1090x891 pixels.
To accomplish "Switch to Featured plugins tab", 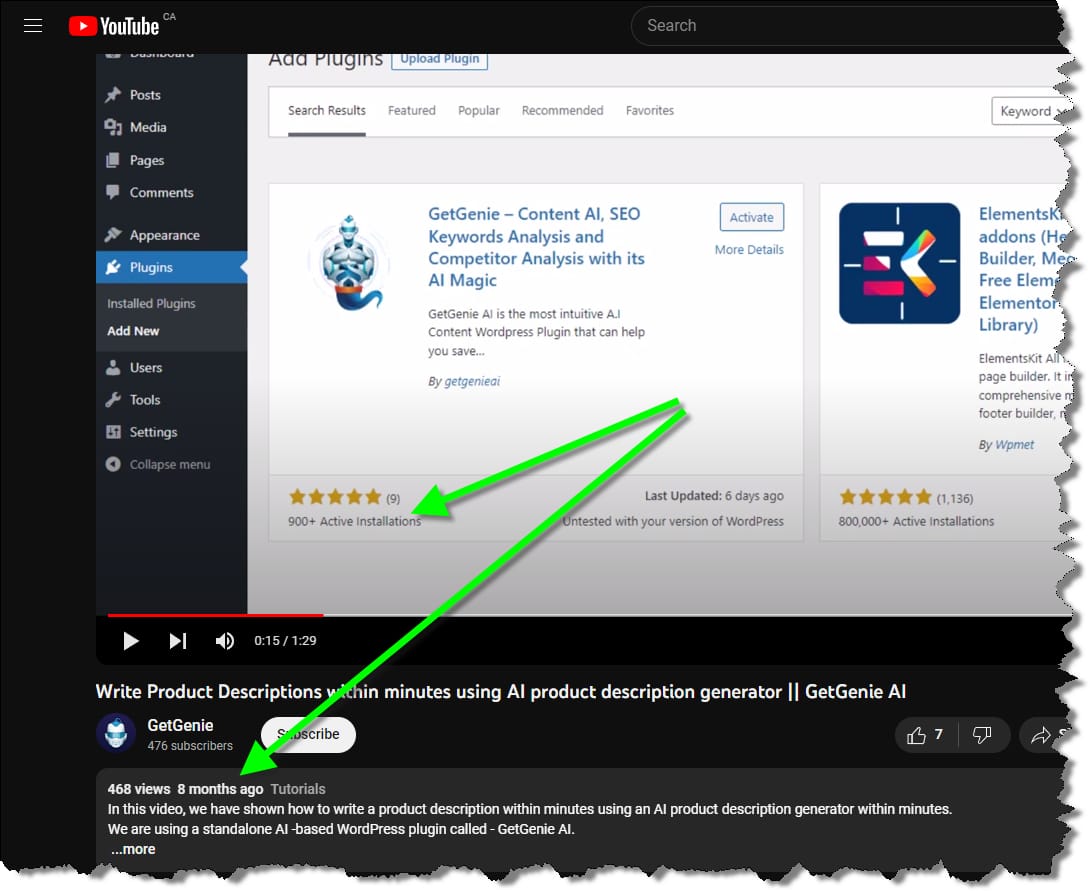I will click(x=412, y=111).
